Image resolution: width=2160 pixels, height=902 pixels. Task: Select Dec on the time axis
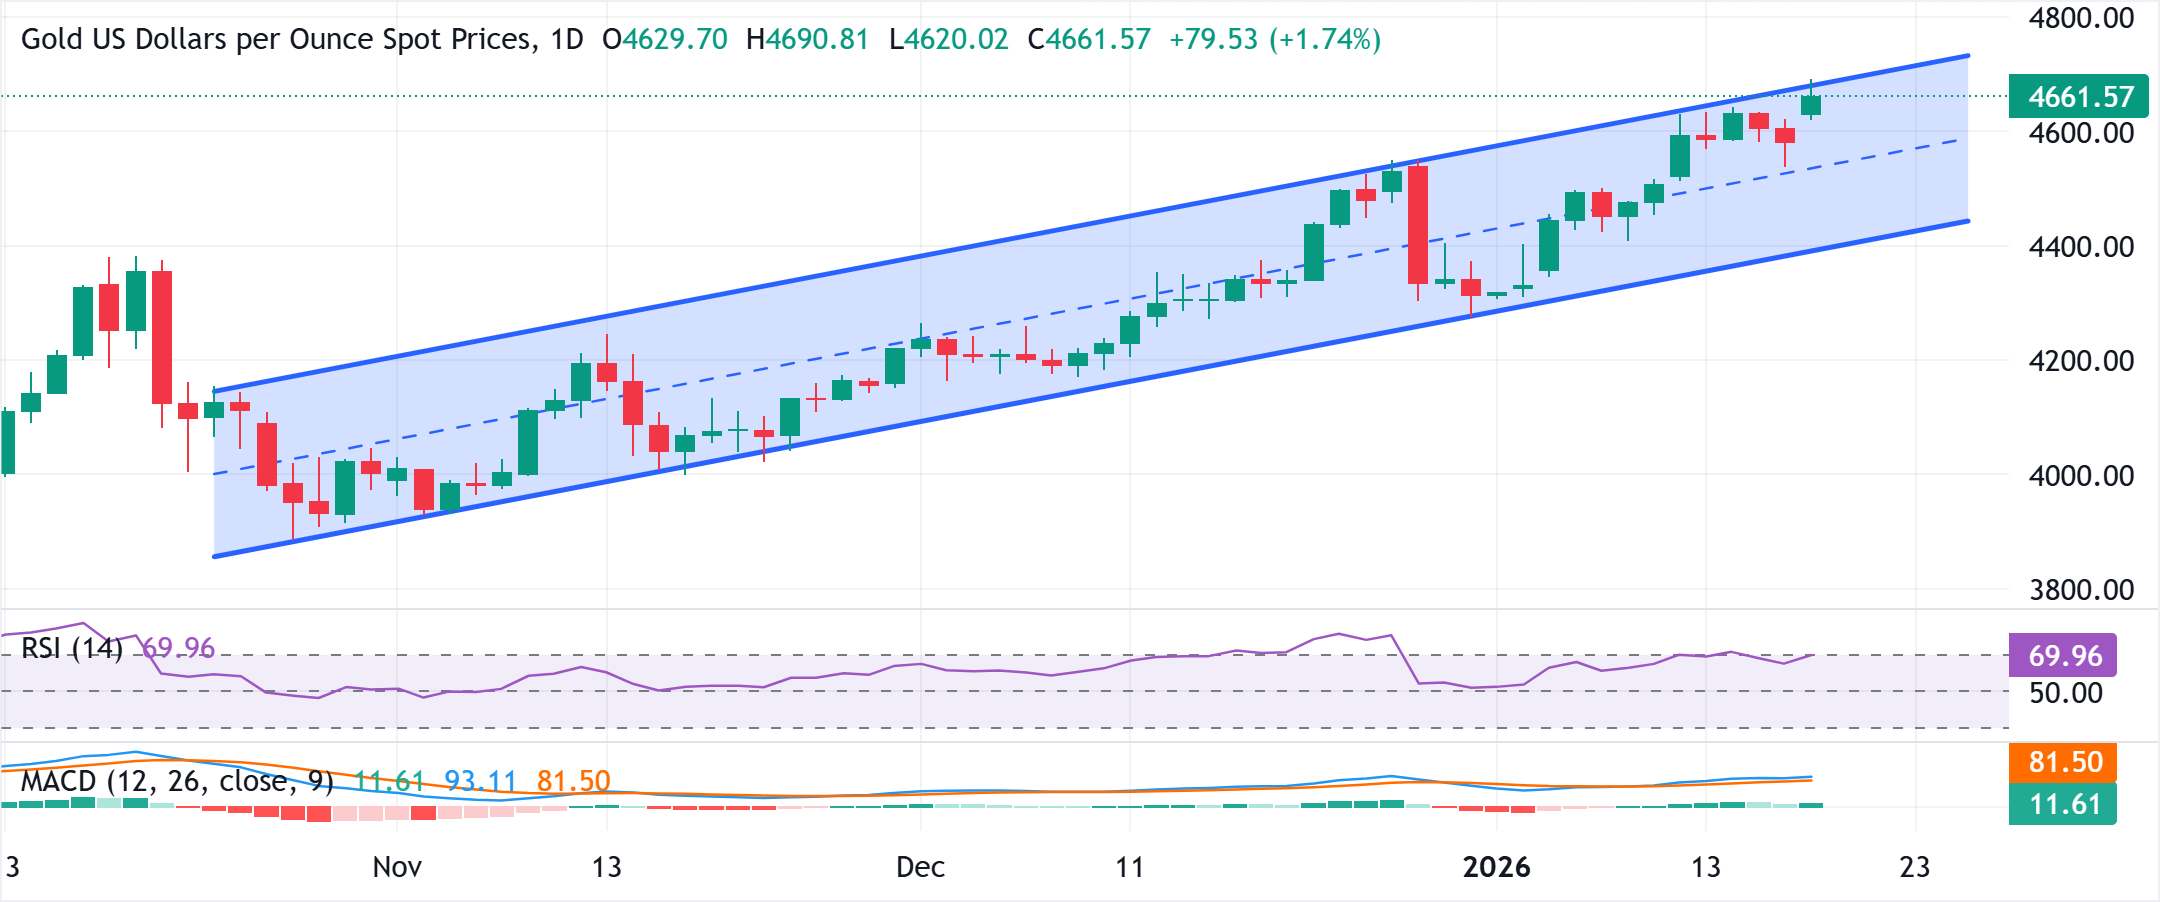921,868
